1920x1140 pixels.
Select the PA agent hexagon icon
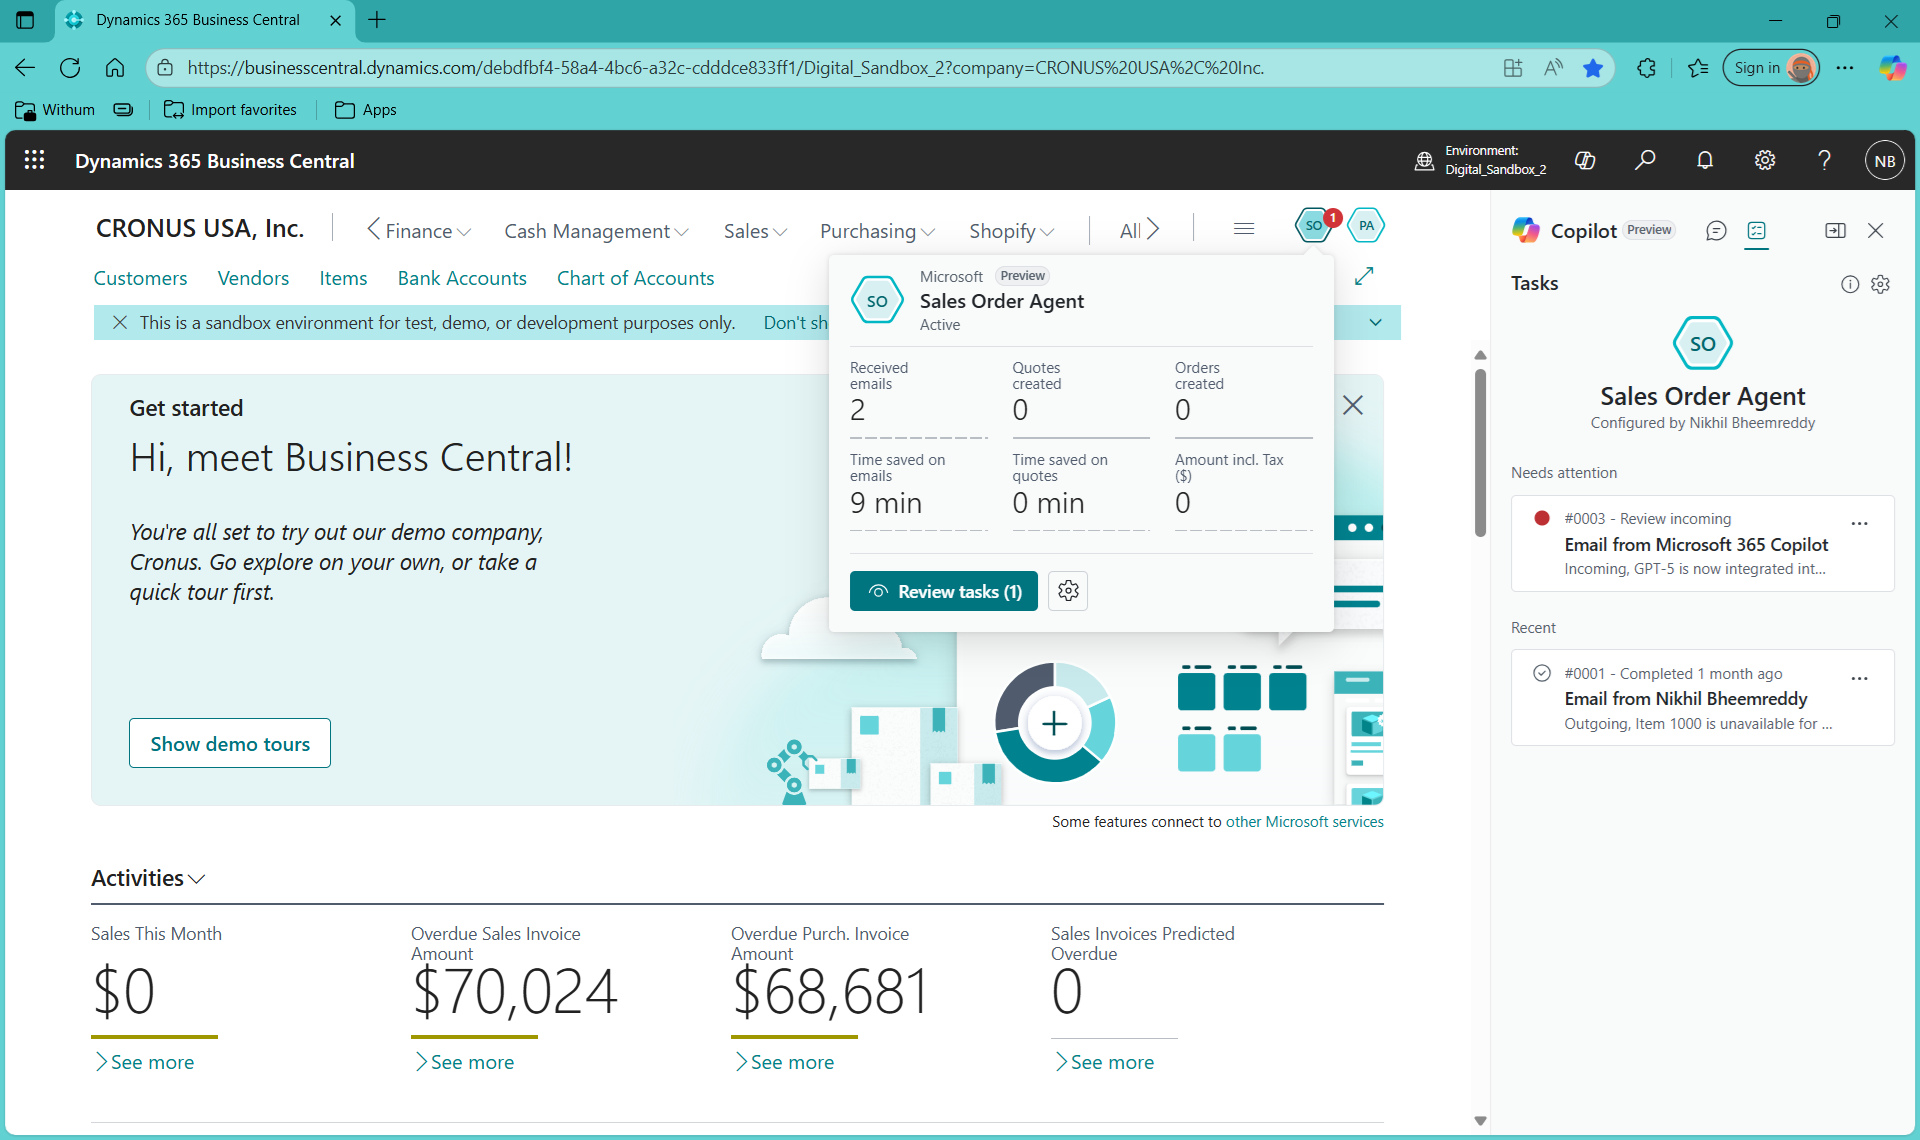[1366, 226]
